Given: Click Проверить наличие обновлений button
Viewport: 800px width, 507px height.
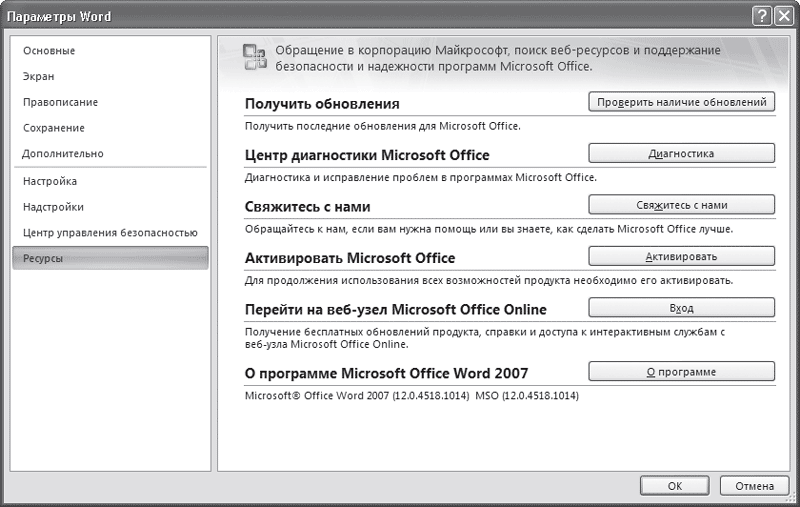Looking at the screenshot, I should 682,102.
